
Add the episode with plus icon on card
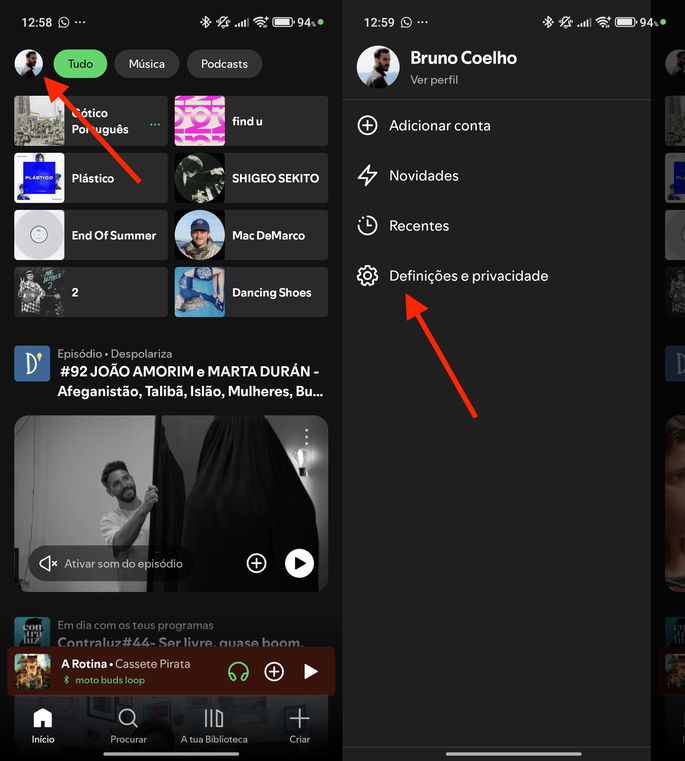coord(256,563)
